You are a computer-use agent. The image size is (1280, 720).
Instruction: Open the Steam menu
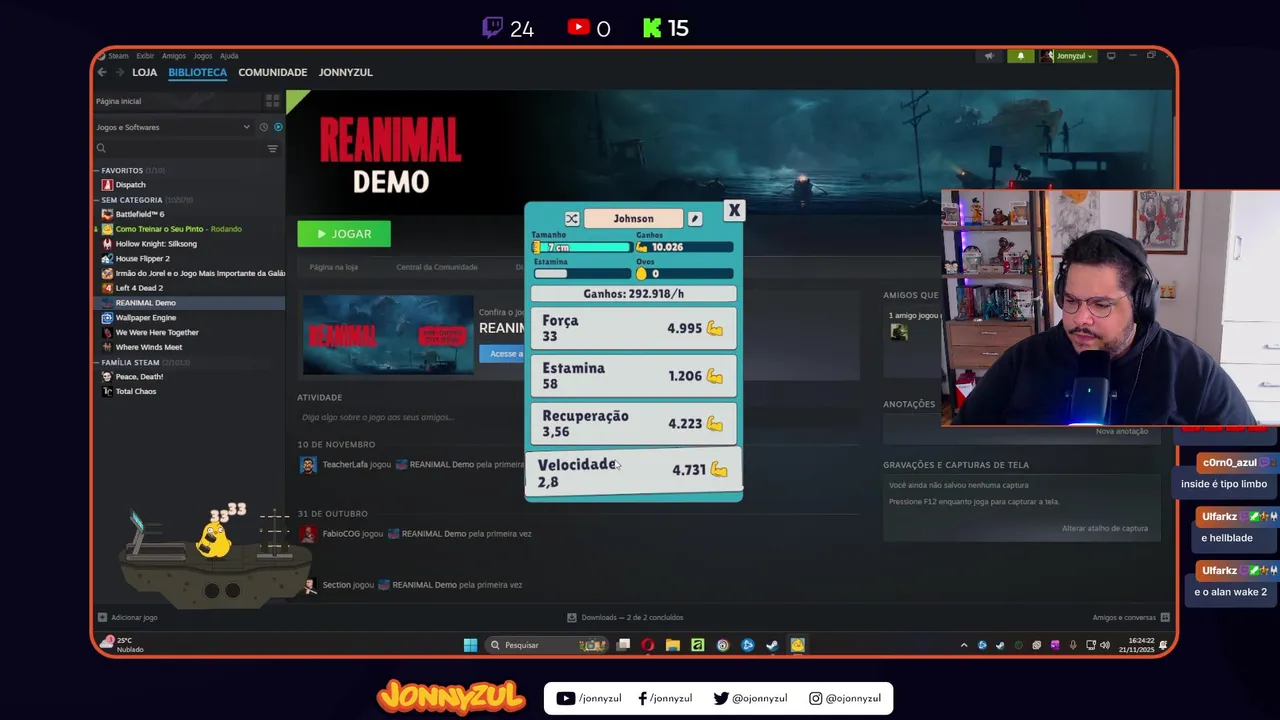(118, 56)
